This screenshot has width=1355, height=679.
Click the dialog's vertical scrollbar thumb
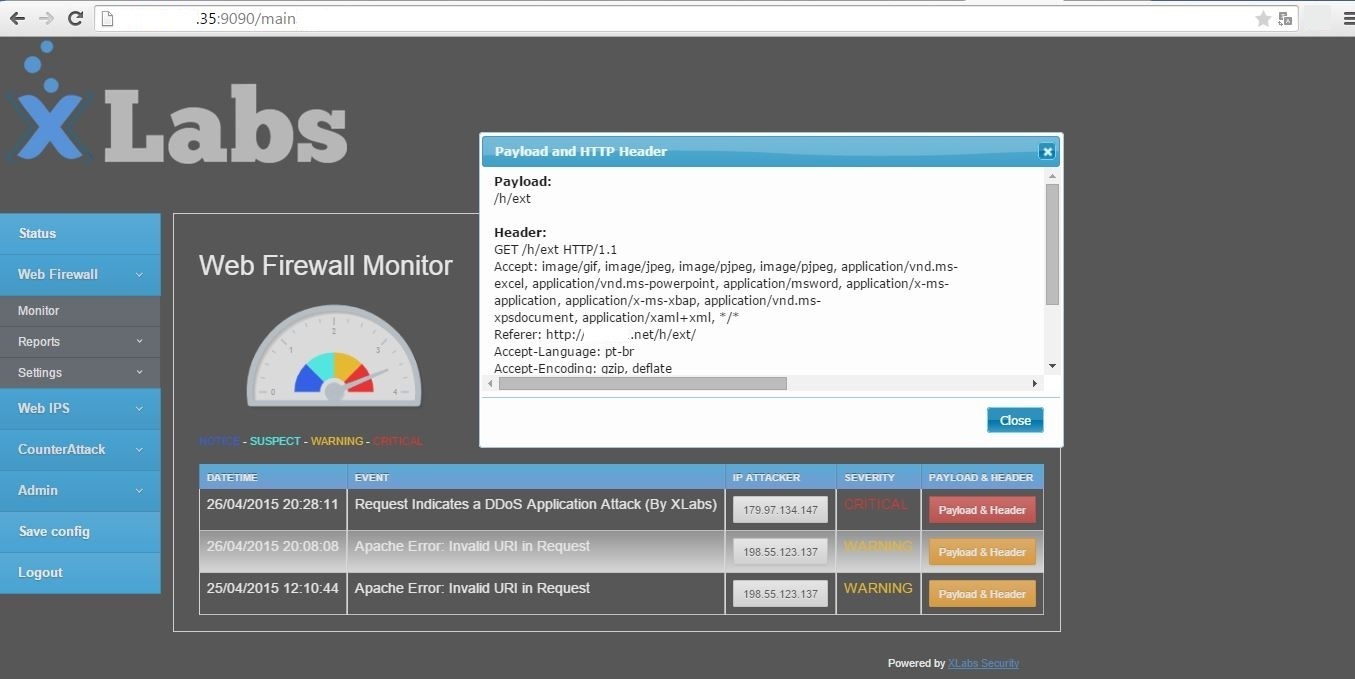click(x=1052, y=244)
